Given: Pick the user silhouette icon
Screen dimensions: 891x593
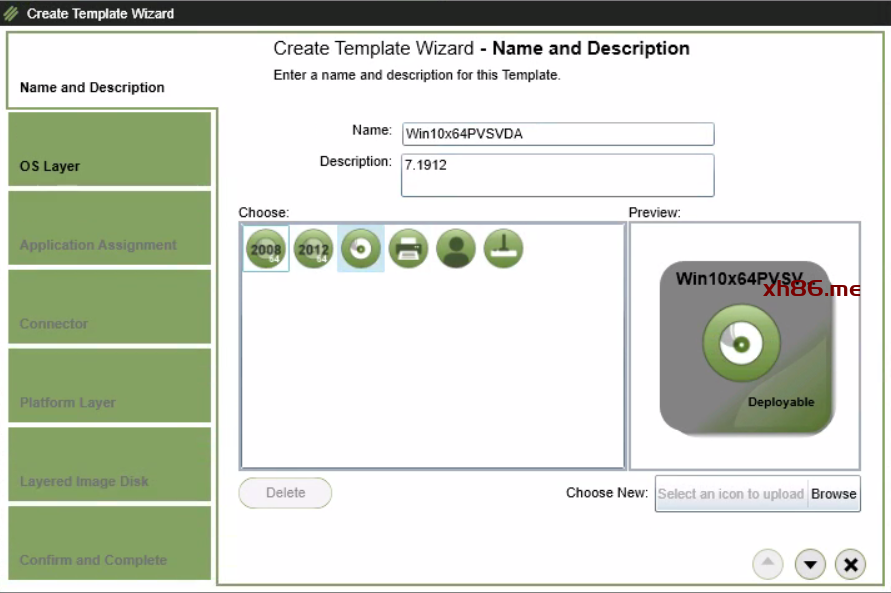Looking at the screenshot, I should coord(456,249).
